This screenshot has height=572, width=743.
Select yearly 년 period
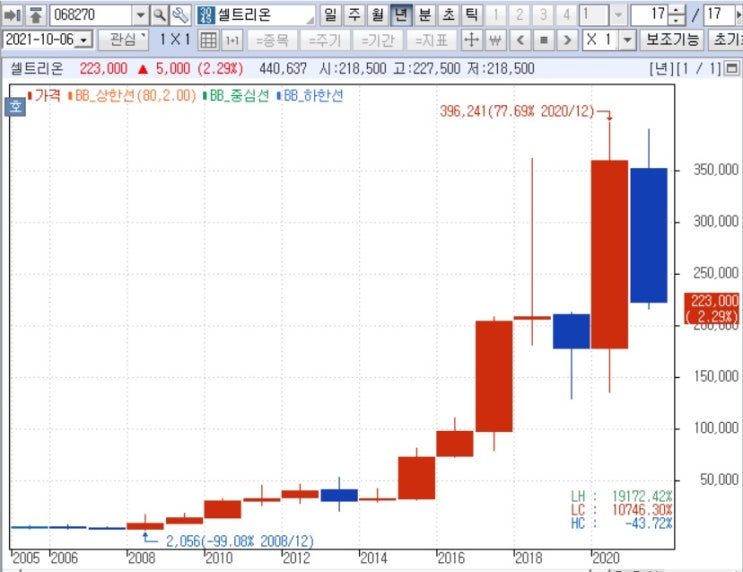[x=401, y=15]
